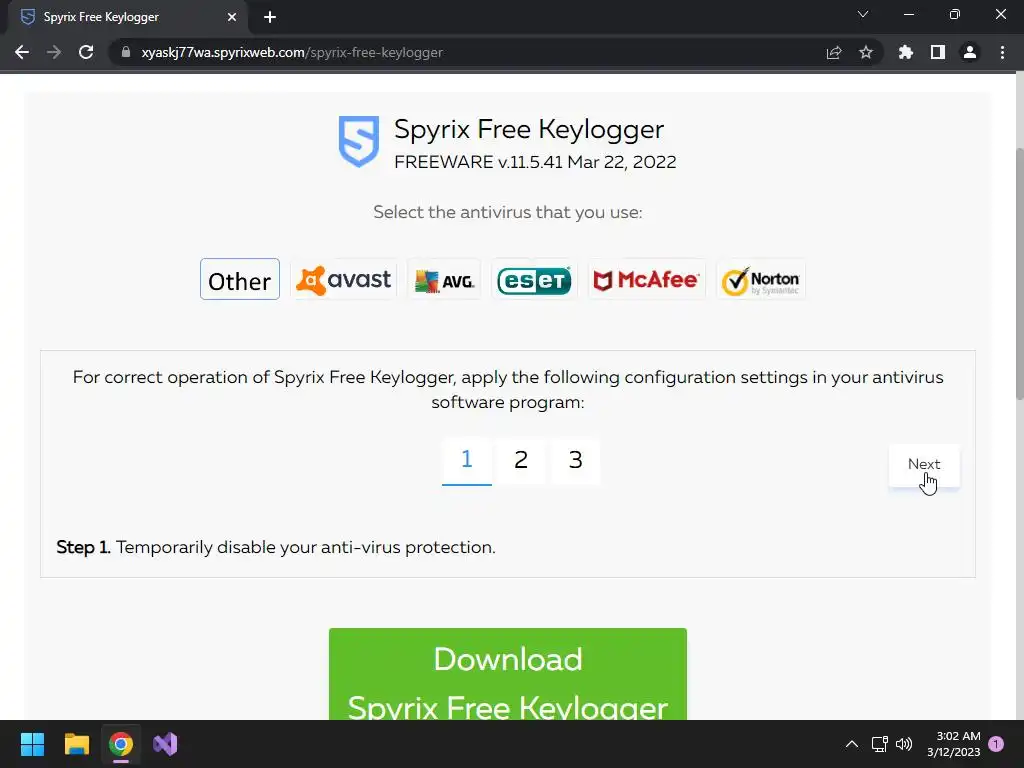The width and height of the screenshot is (1024, 768).
Task: Click the Spyrix shield logo
Action: 359,141
